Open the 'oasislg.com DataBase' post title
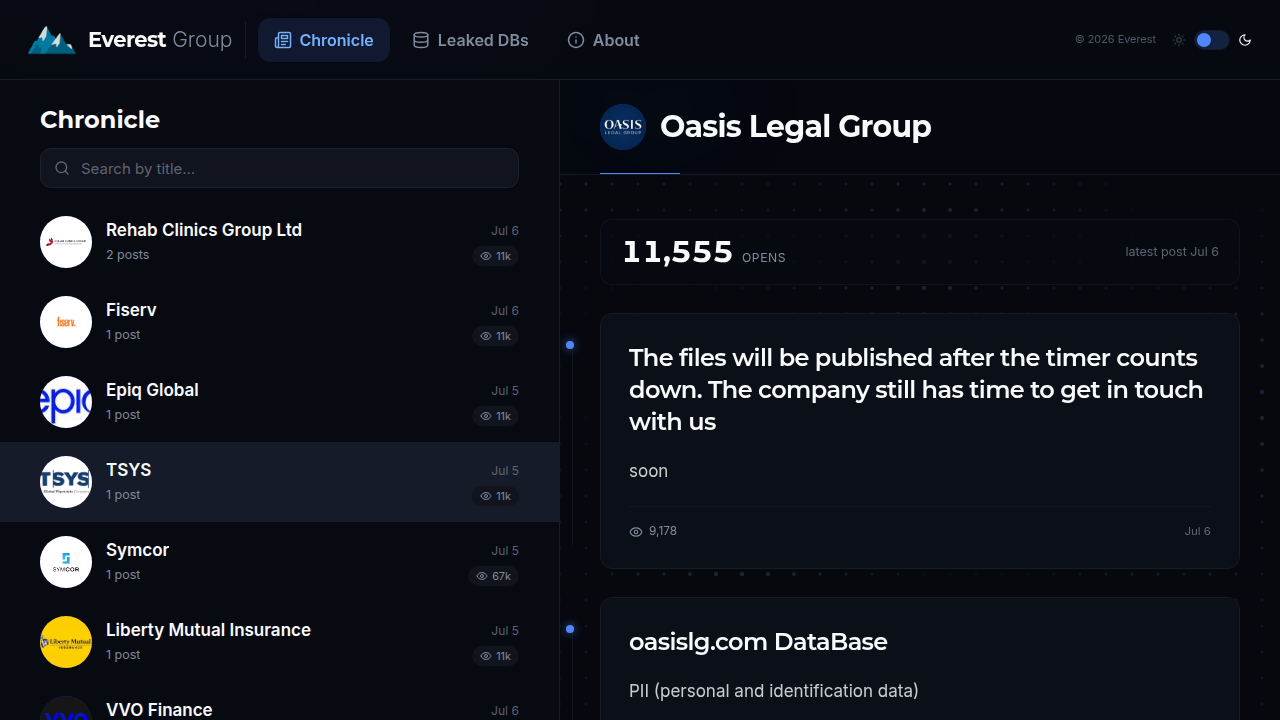 click(x=758, y=642)
